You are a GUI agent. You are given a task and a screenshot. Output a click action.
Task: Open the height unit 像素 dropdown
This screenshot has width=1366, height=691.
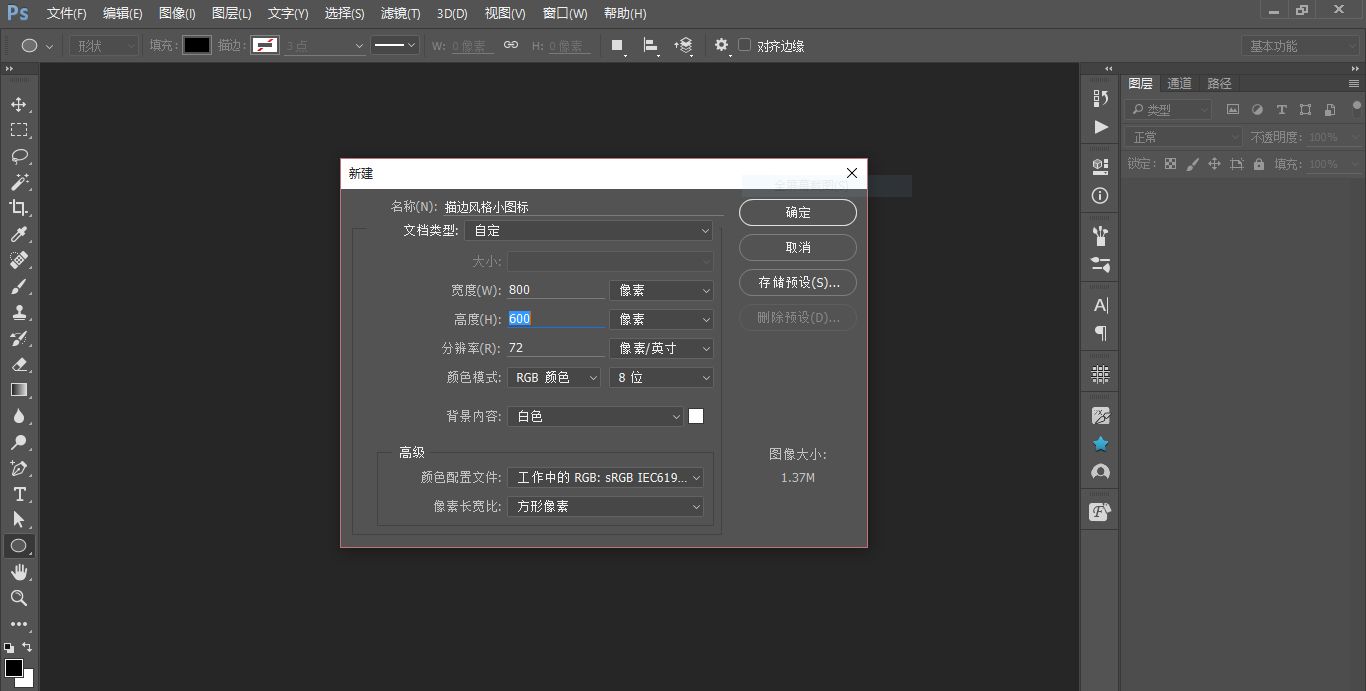point(661,320)
